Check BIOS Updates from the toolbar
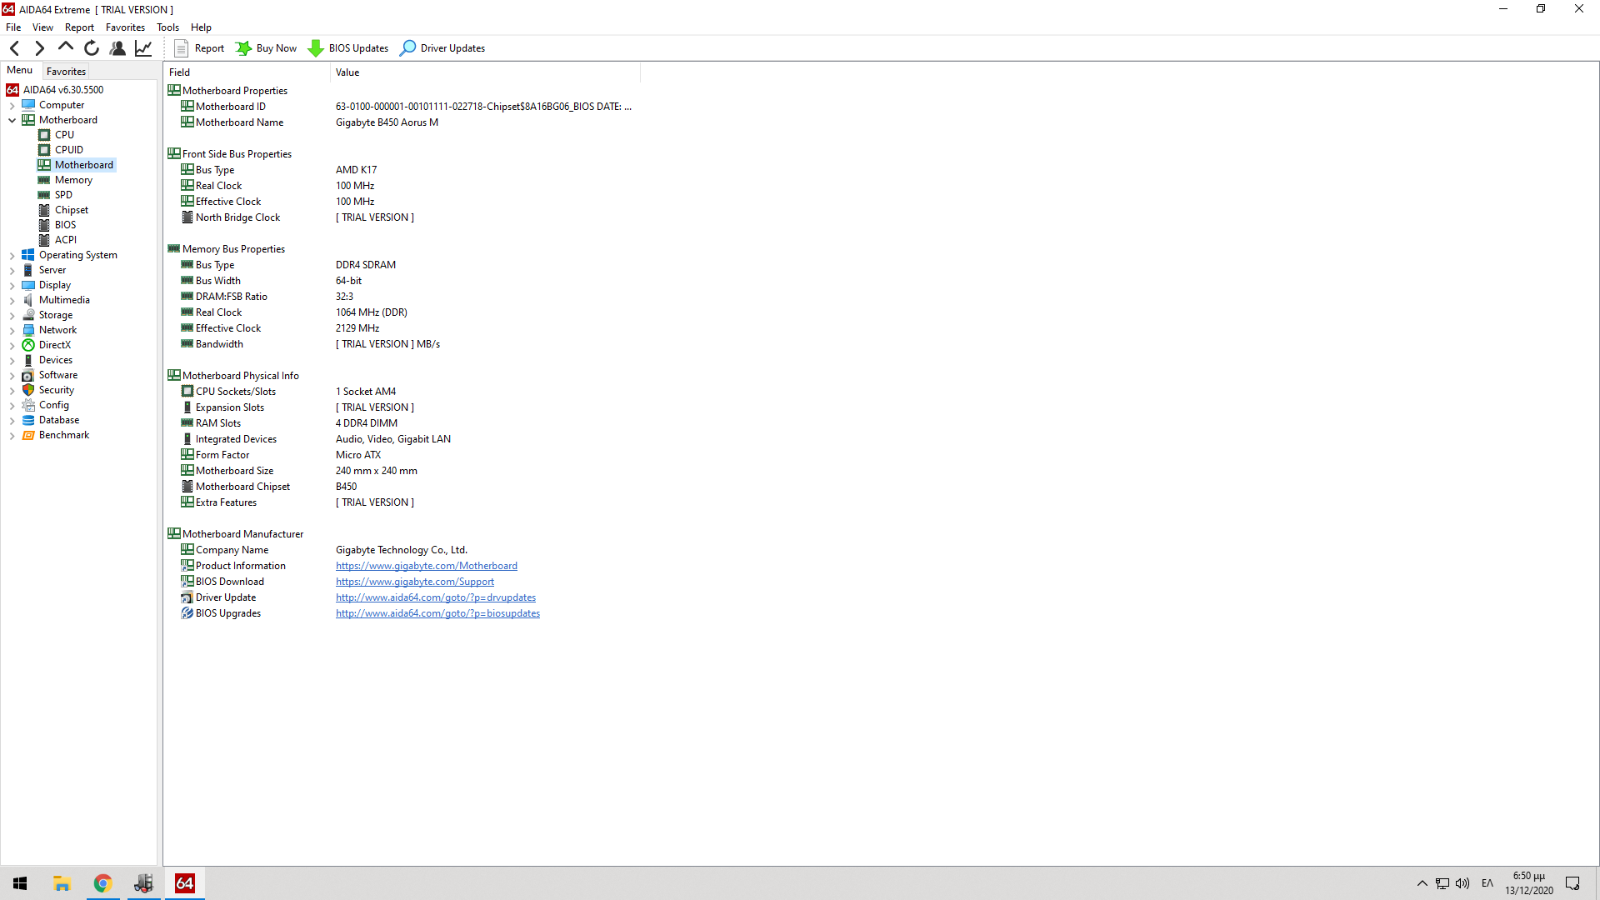 pyautogui.click(x=348, y=48)
